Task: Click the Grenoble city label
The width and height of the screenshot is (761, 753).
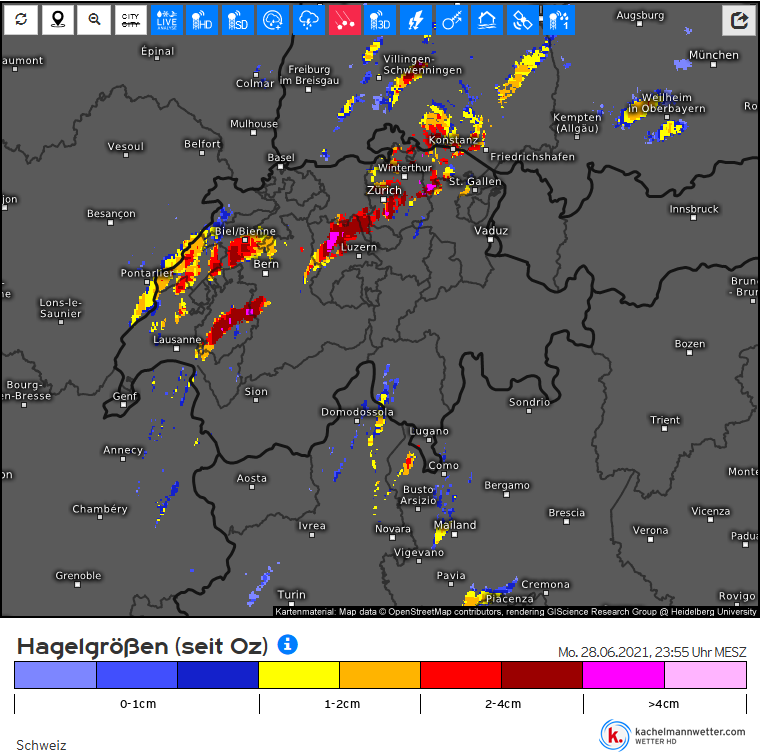Action: pyautogui.click(x=78, y=575)
